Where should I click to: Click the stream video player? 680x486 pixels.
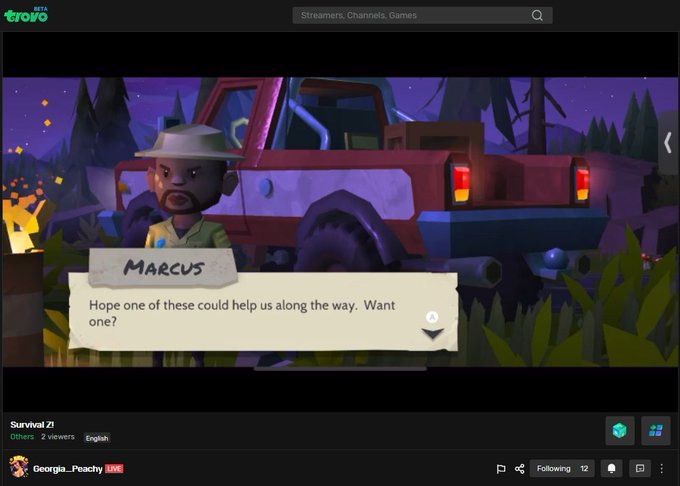pos(340,222)
